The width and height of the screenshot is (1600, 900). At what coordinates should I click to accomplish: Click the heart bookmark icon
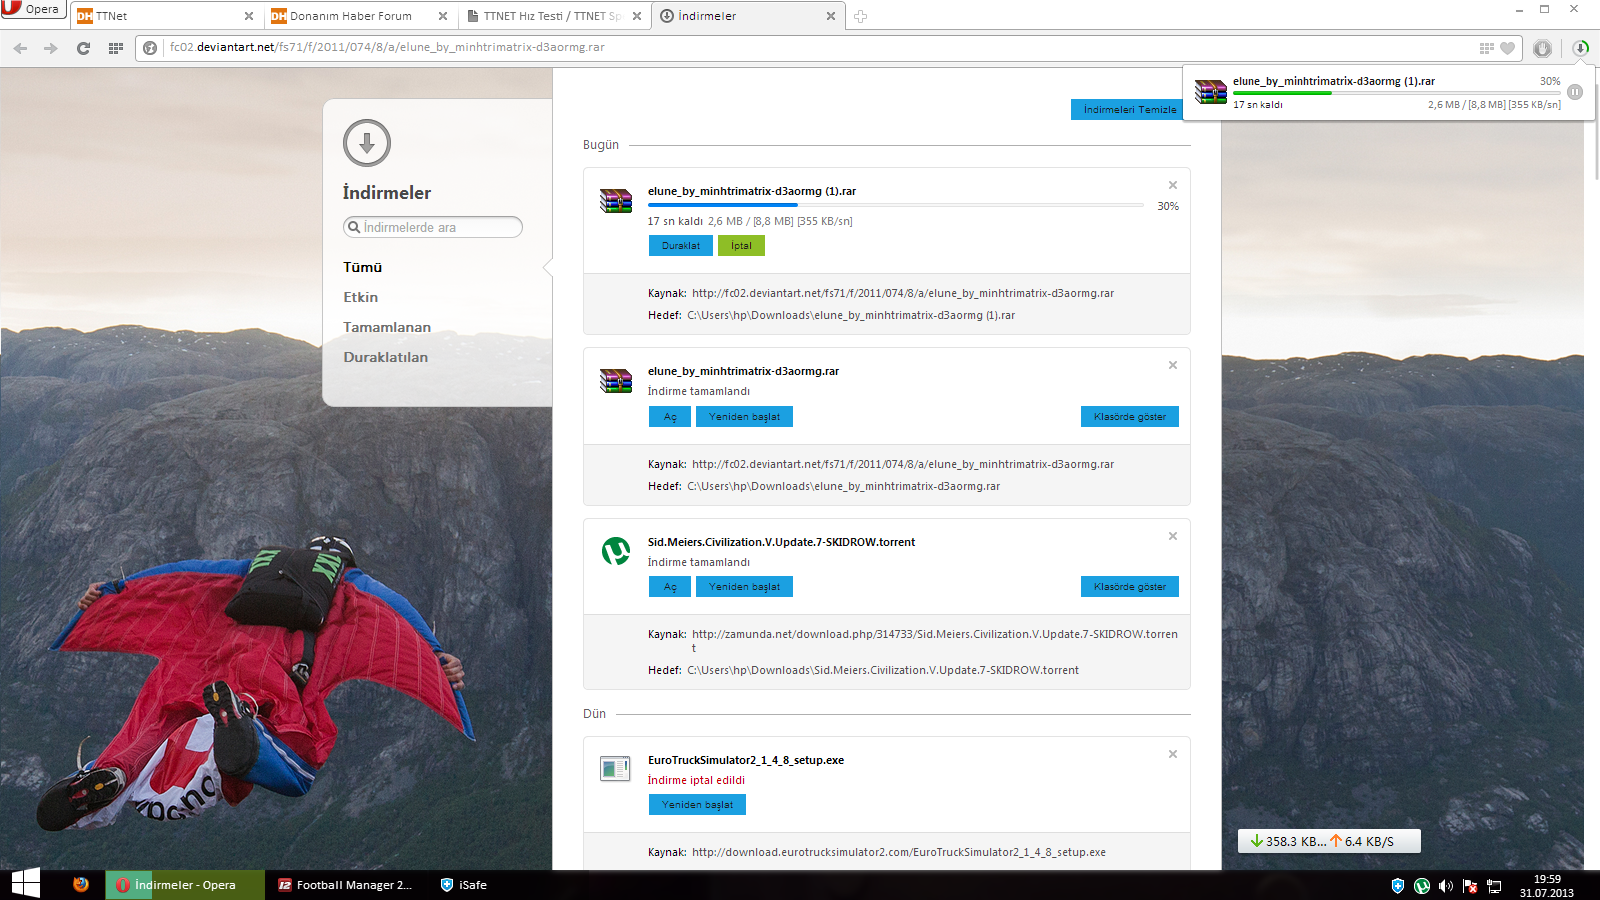tap(1507, 48)
